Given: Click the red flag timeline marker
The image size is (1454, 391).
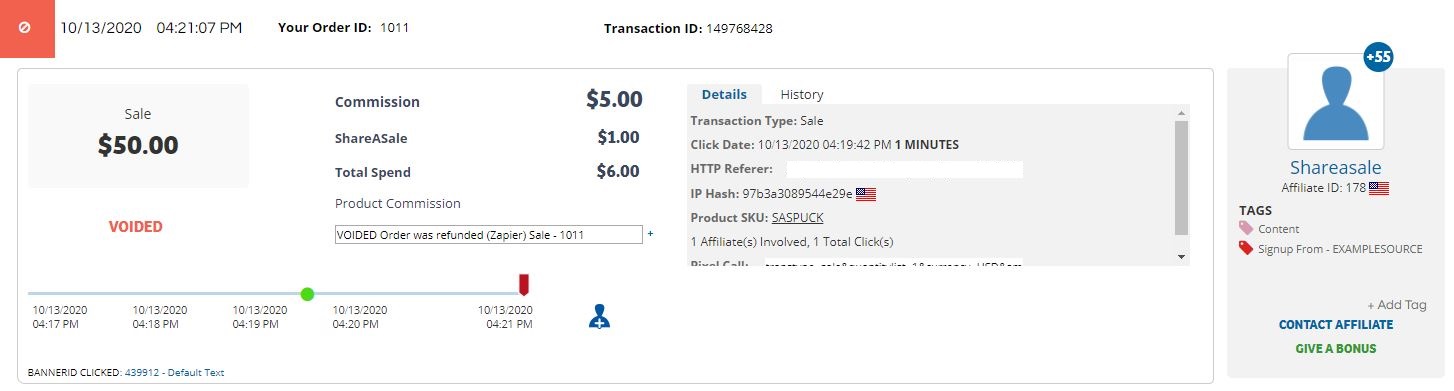Looking at the screenshot, I should [x=523, y=284].
